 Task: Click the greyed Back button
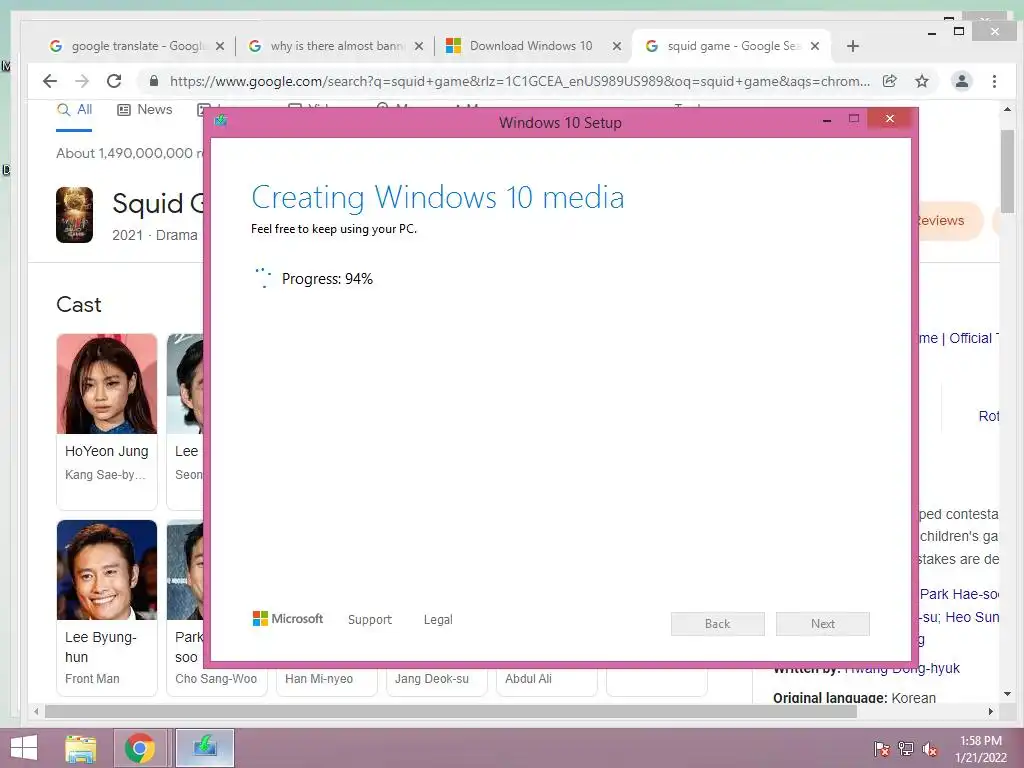pyautogui.click(x=717, y=624)
